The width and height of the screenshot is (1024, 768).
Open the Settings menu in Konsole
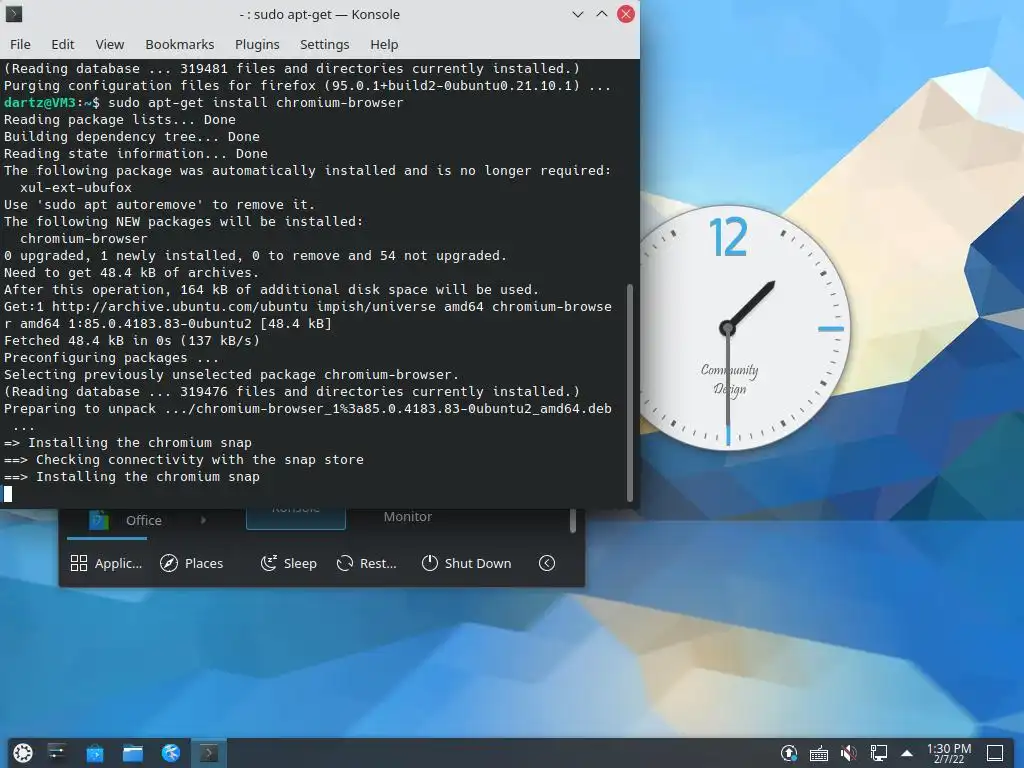click(x=325, y=44)
